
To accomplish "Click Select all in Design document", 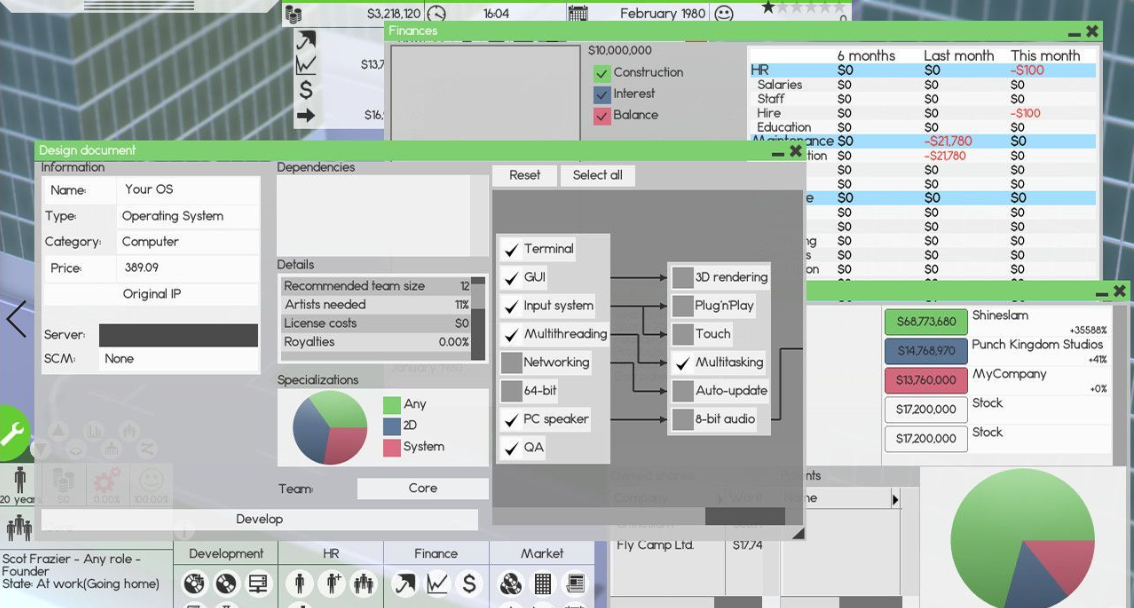I will (x=597, y=175).
